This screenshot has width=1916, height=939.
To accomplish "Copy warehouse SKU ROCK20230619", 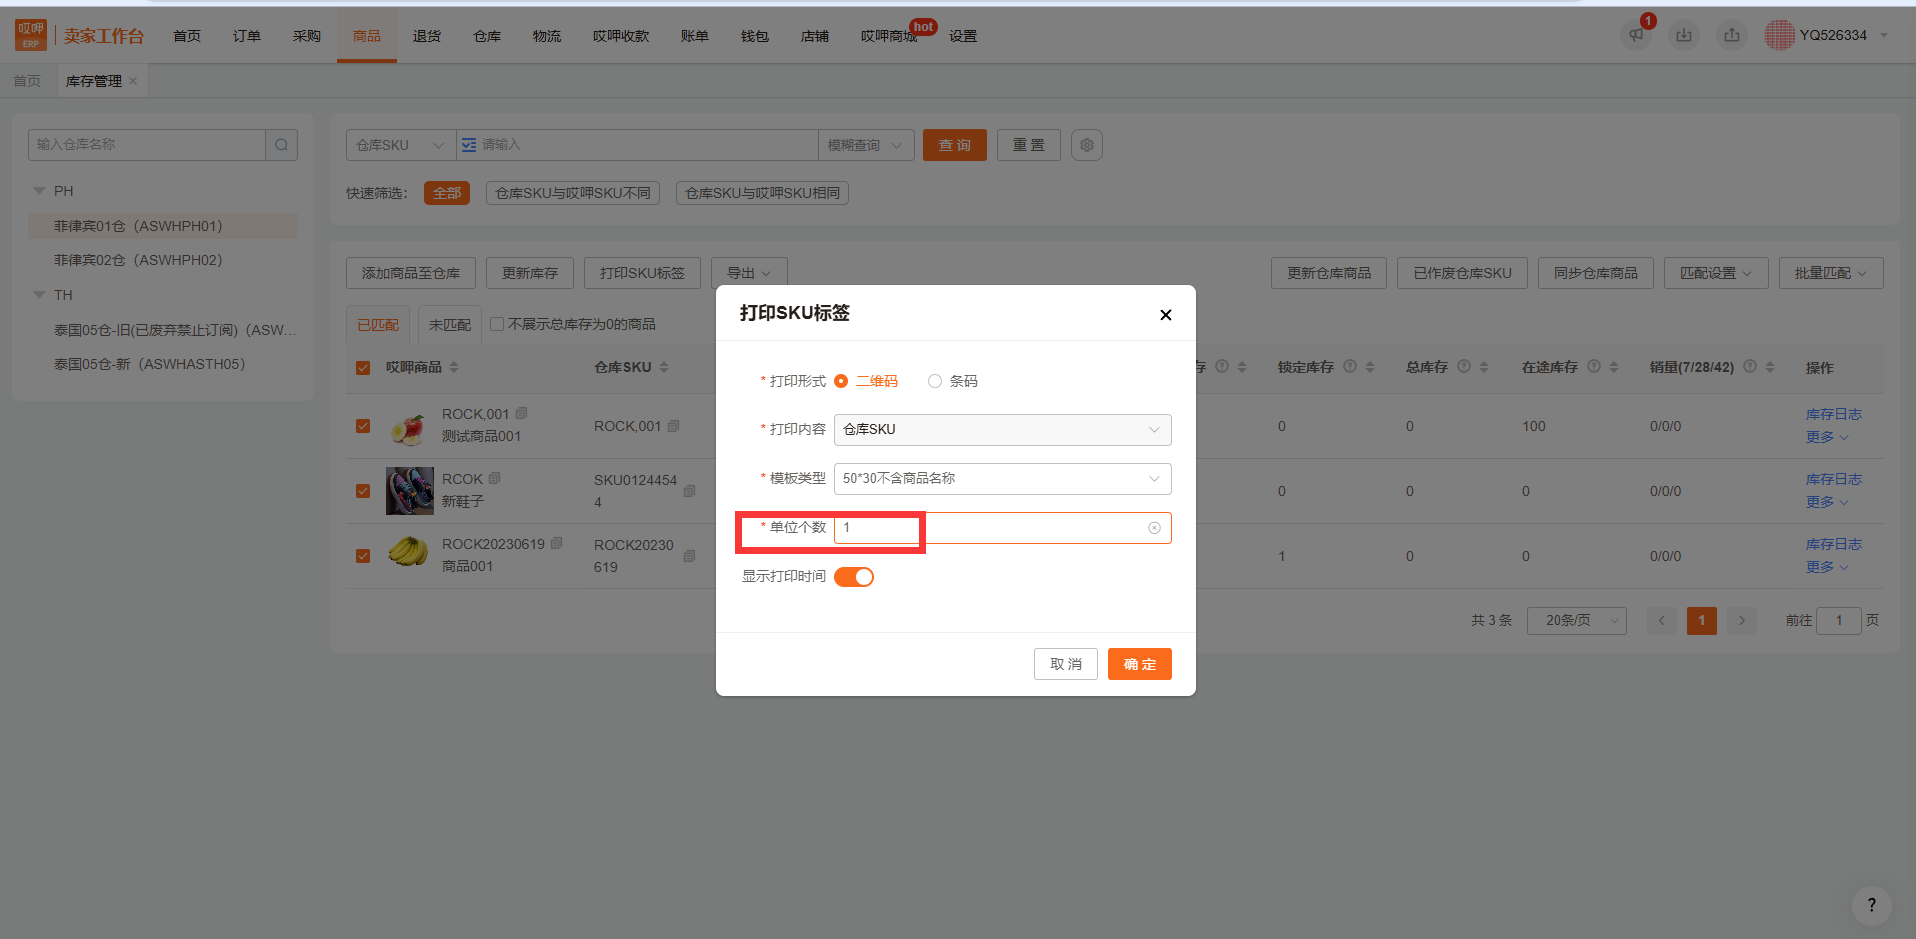I will 689,556.
